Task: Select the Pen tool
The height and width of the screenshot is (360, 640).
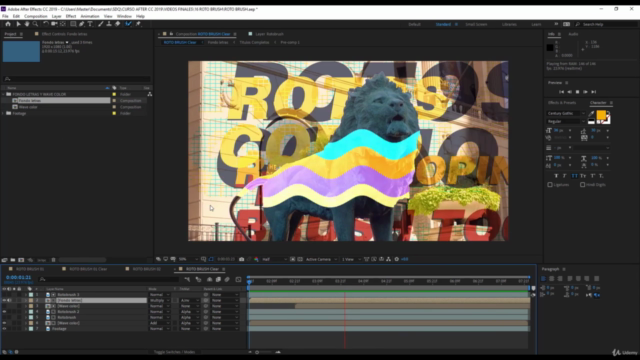Action: click(82, 24)
